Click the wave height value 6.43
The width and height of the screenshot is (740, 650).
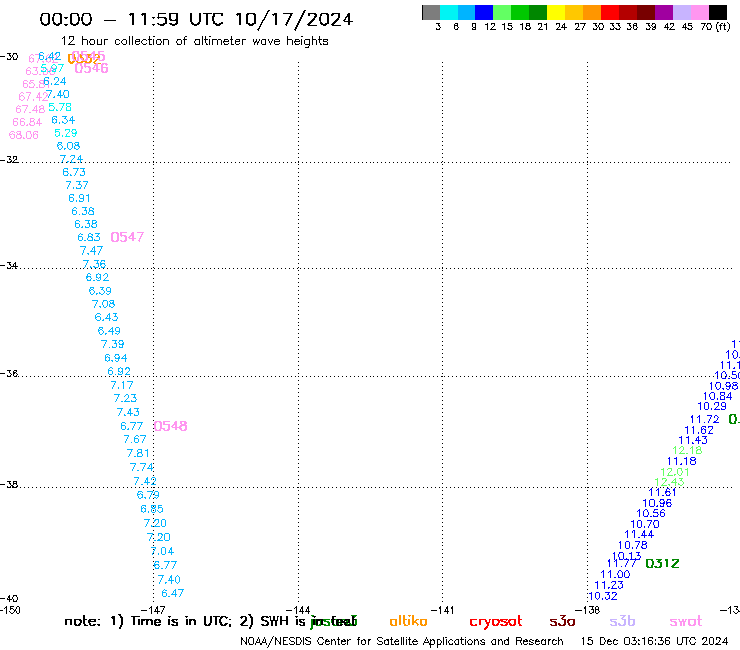(106, 317)
